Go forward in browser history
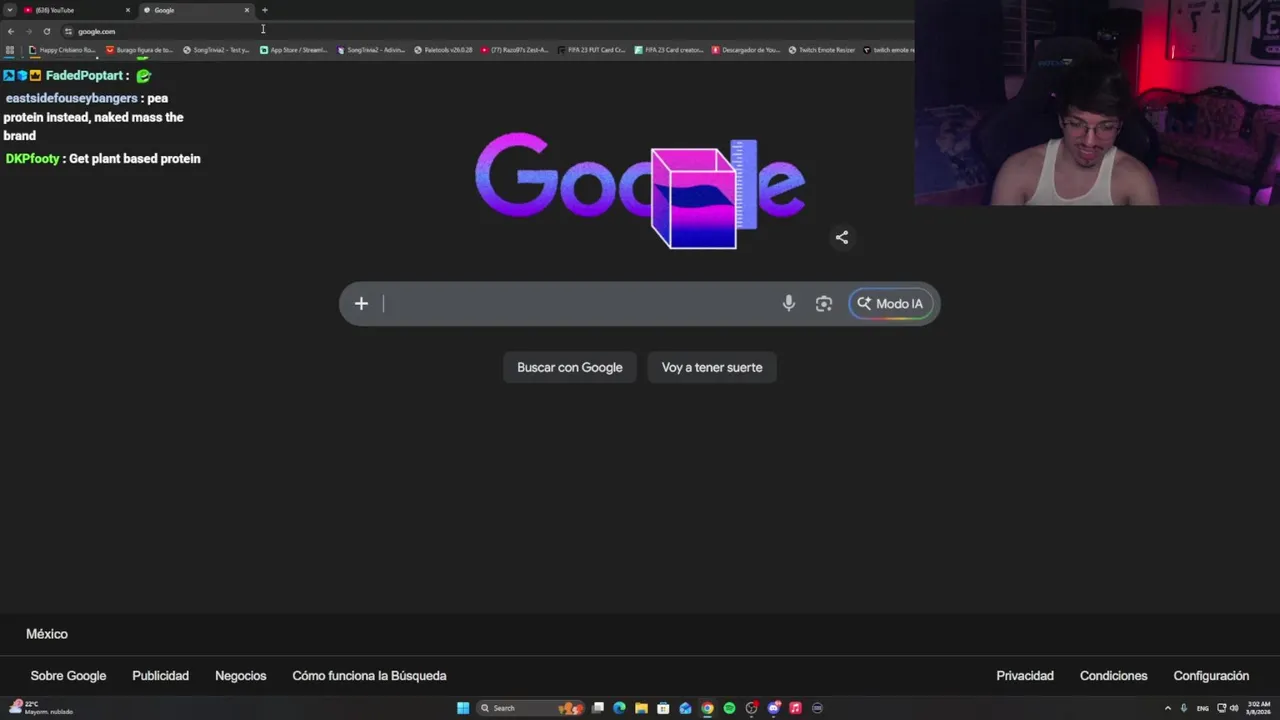Viewport: 1280px width, 720px height. [x=29, y=31]
